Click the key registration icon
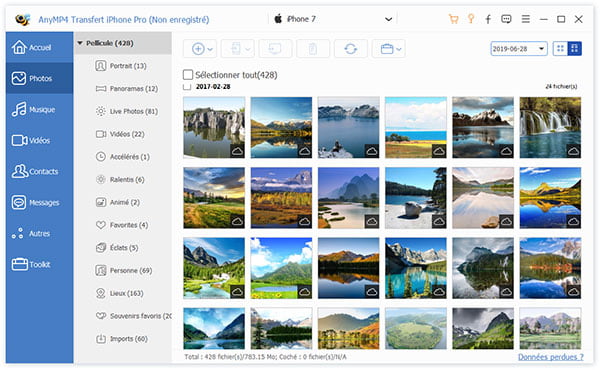600x370 pixels. coord(471,19)
